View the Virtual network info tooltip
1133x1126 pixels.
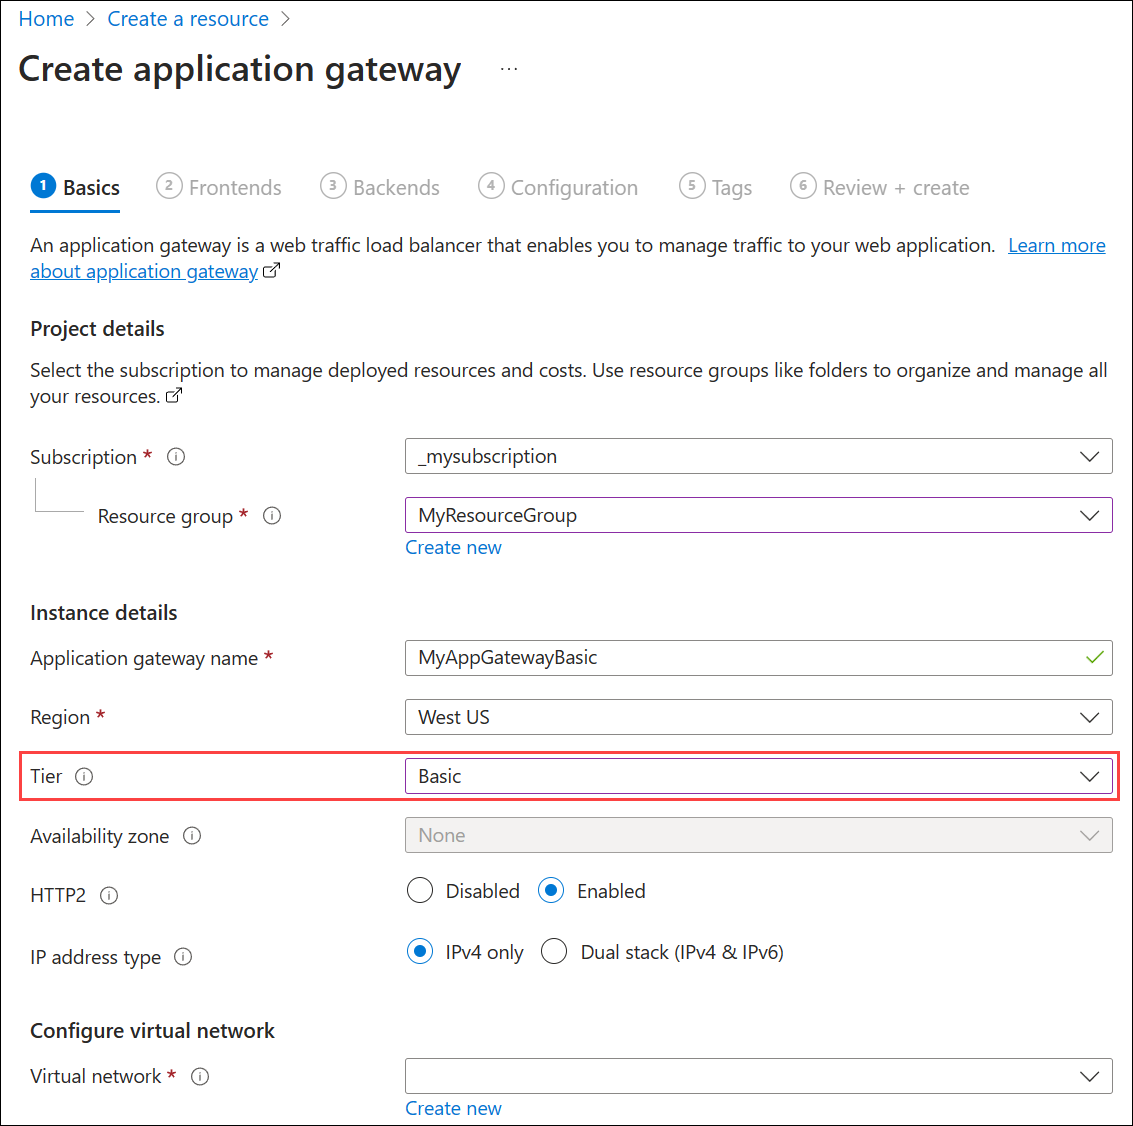200,1076
